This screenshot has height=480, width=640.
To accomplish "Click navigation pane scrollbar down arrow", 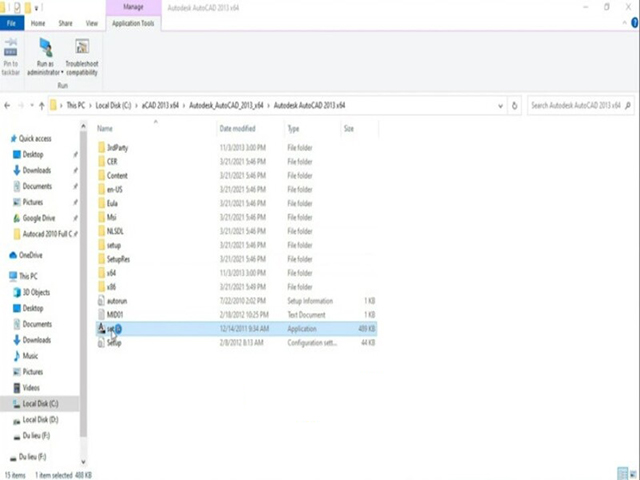I will (83, 462).
